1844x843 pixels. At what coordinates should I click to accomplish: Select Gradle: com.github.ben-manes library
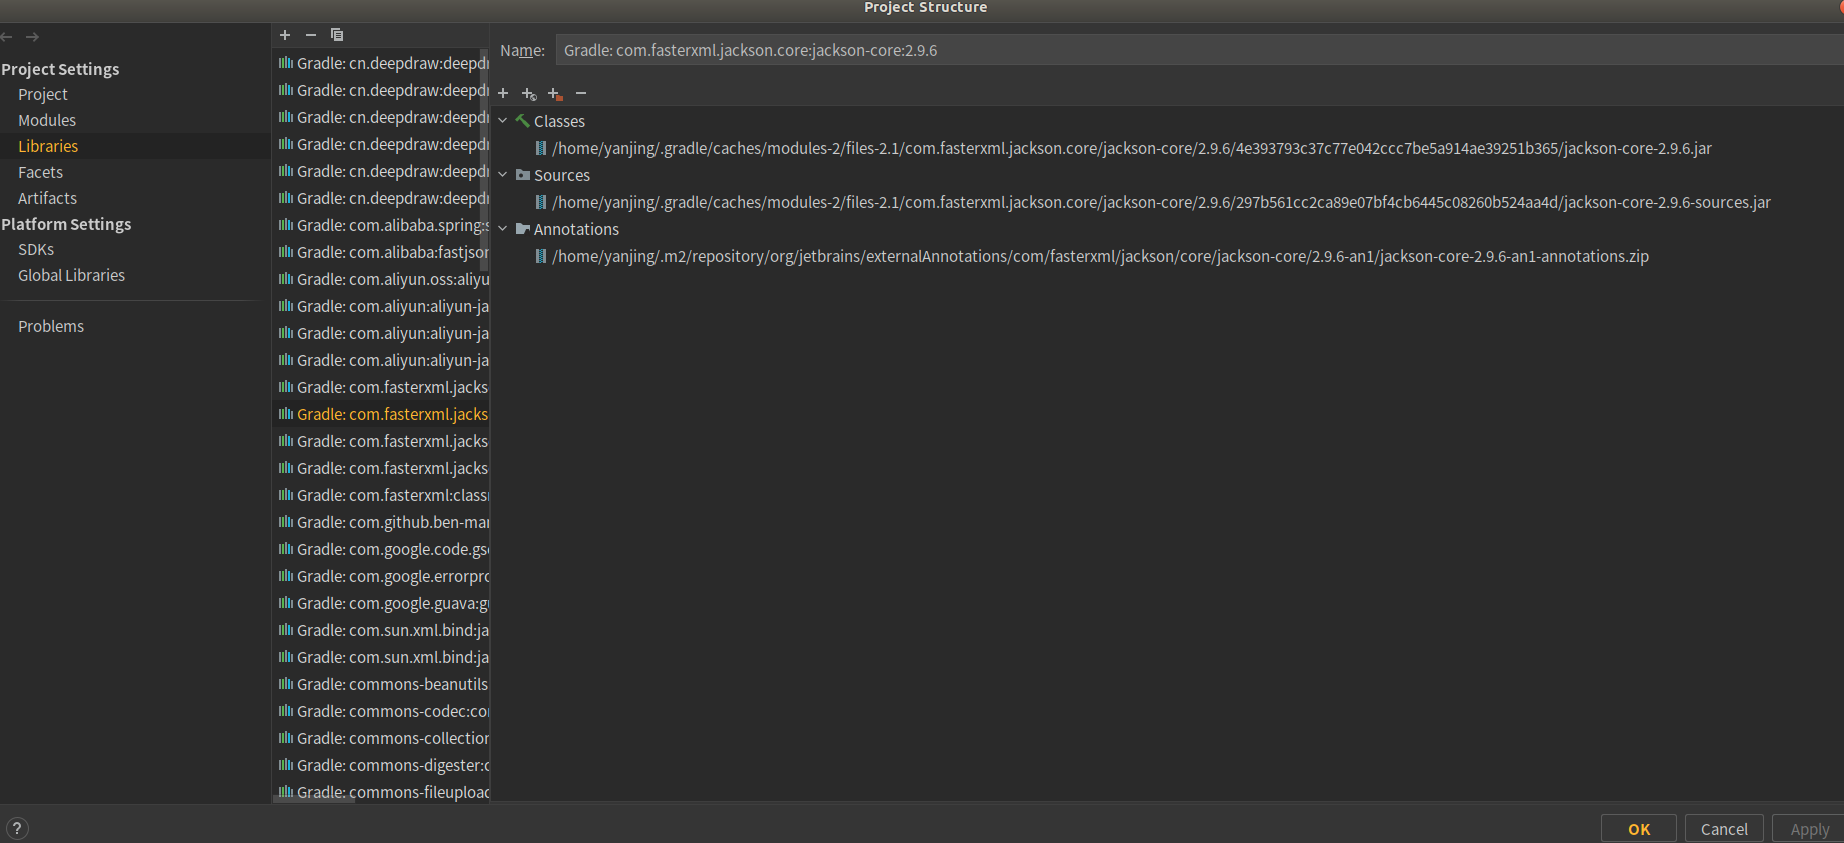pos(381,522)
